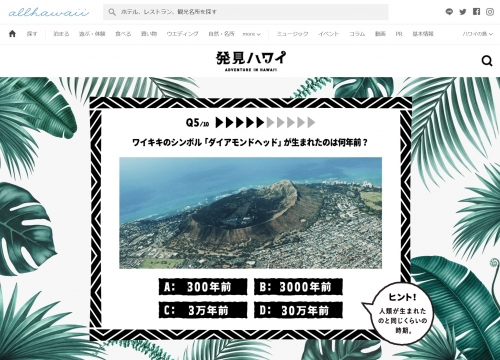500x360 pixels.
Task: Open the home icon in the navigation bar
Action: [12, 34]
